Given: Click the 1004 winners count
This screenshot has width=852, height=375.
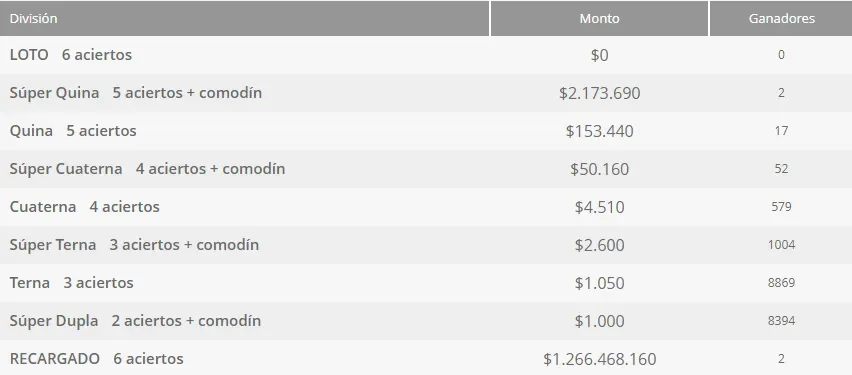Looking at the screenshot, I should pos(781,245).
